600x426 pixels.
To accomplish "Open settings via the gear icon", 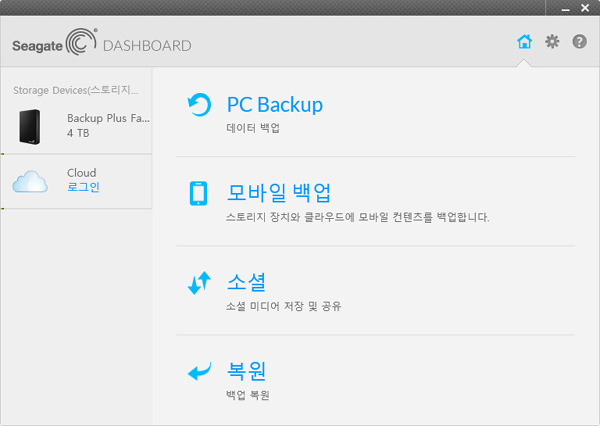I will 552,41.
